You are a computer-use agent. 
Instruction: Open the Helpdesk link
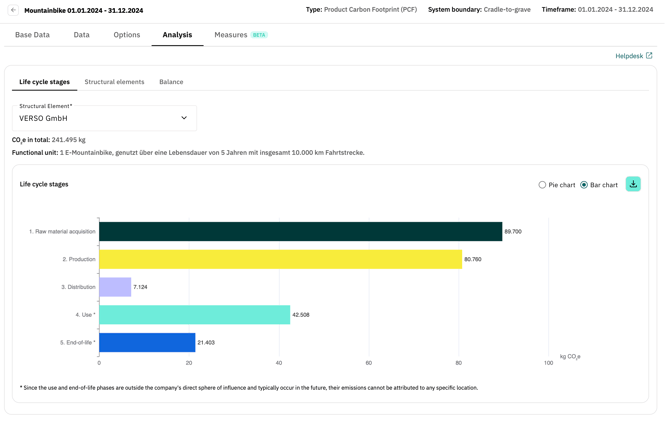629,56
